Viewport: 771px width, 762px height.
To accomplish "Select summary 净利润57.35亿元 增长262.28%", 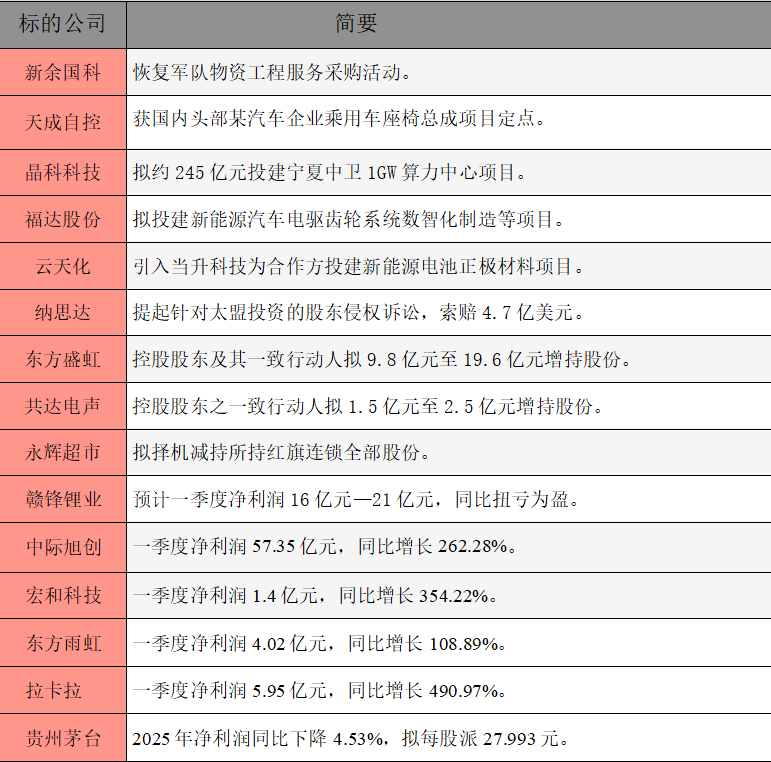I will point(449,547).
